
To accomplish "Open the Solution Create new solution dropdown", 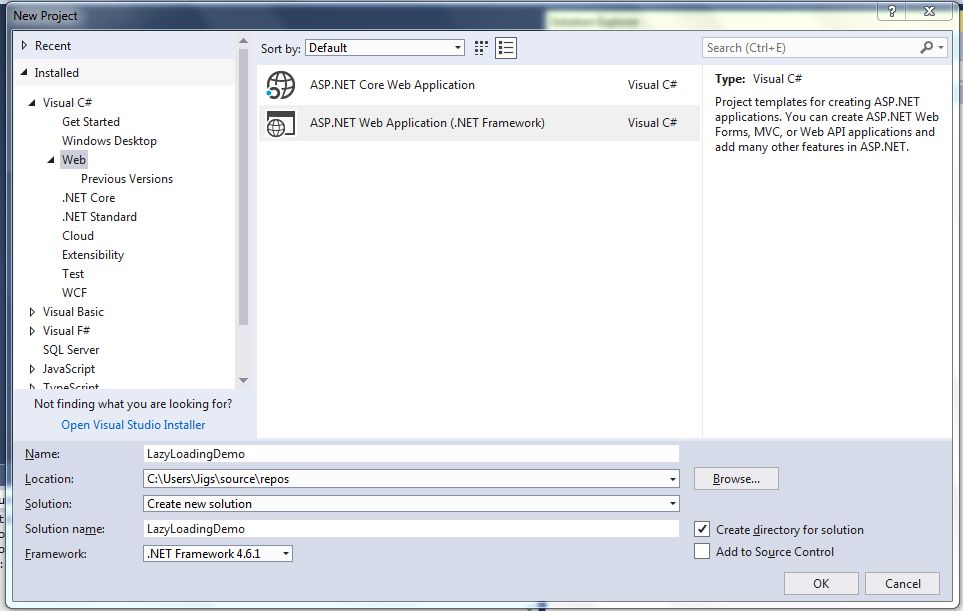I will coord(673,504).
